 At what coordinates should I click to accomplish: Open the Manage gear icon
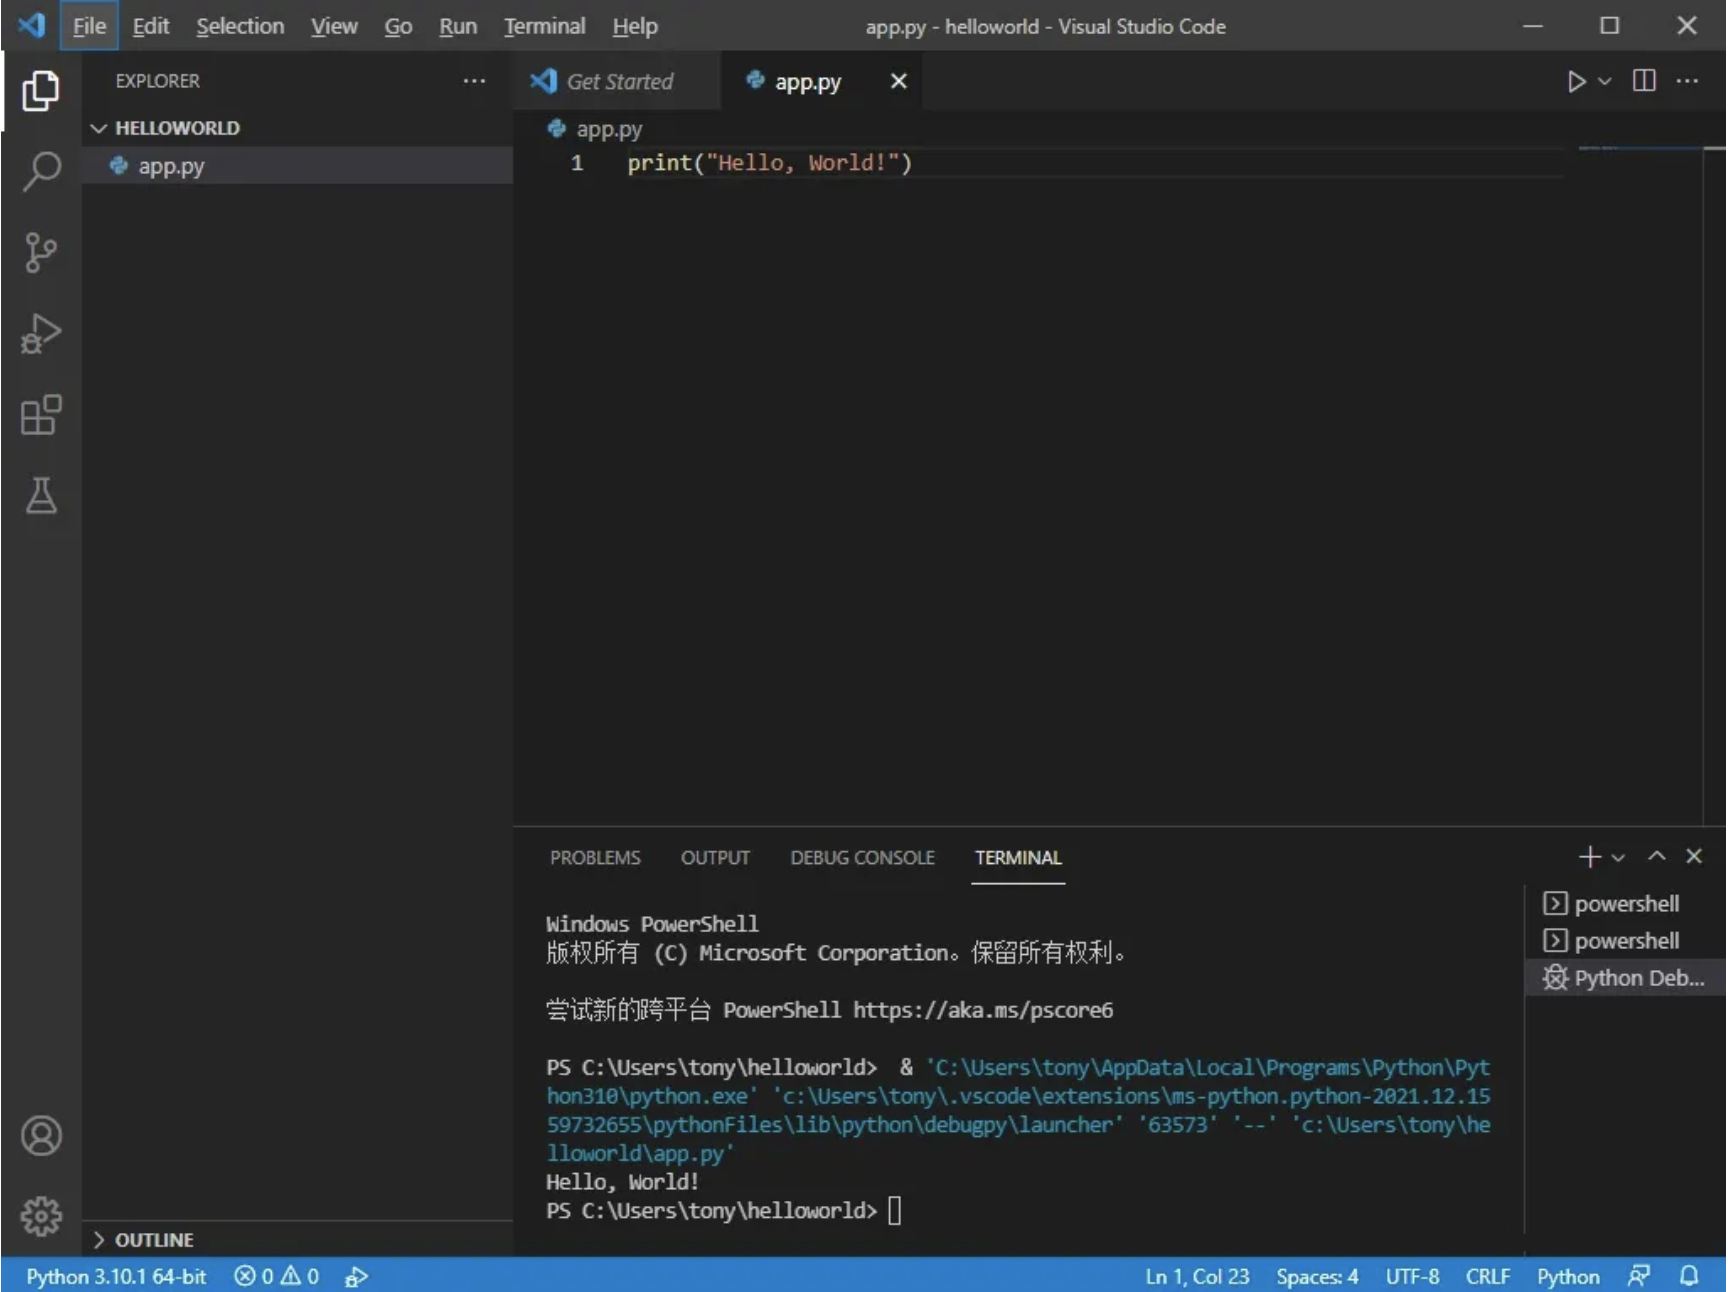41,1216
